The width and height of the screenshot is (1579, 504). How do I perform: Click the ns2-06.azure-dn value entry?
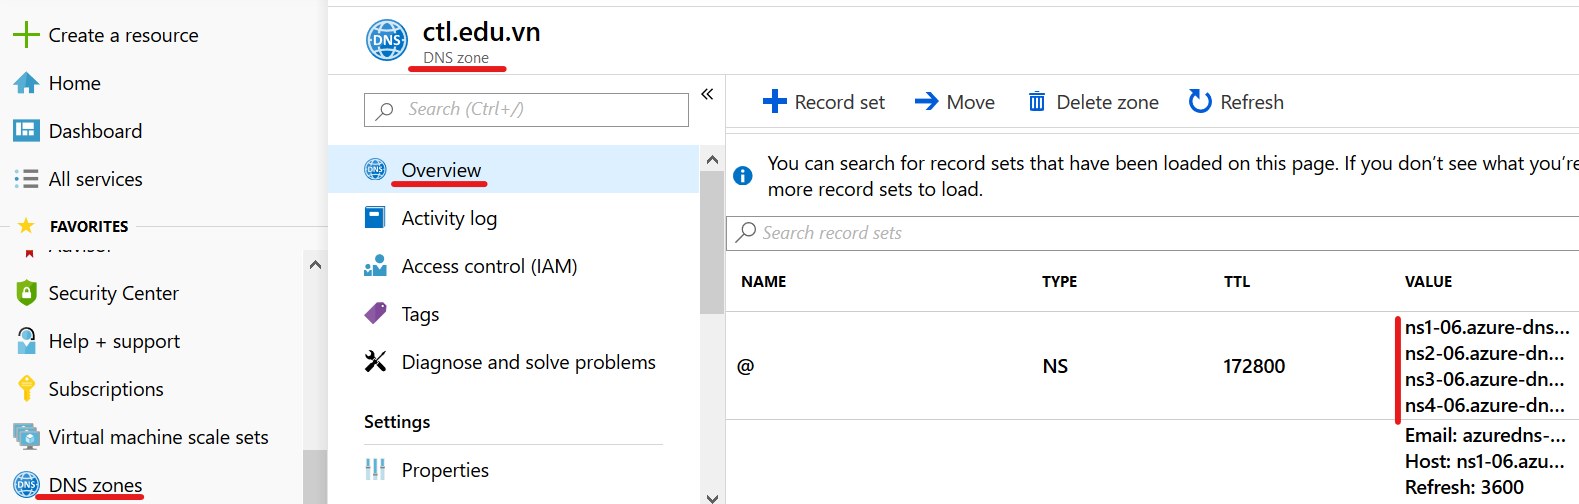point(1485,353)
